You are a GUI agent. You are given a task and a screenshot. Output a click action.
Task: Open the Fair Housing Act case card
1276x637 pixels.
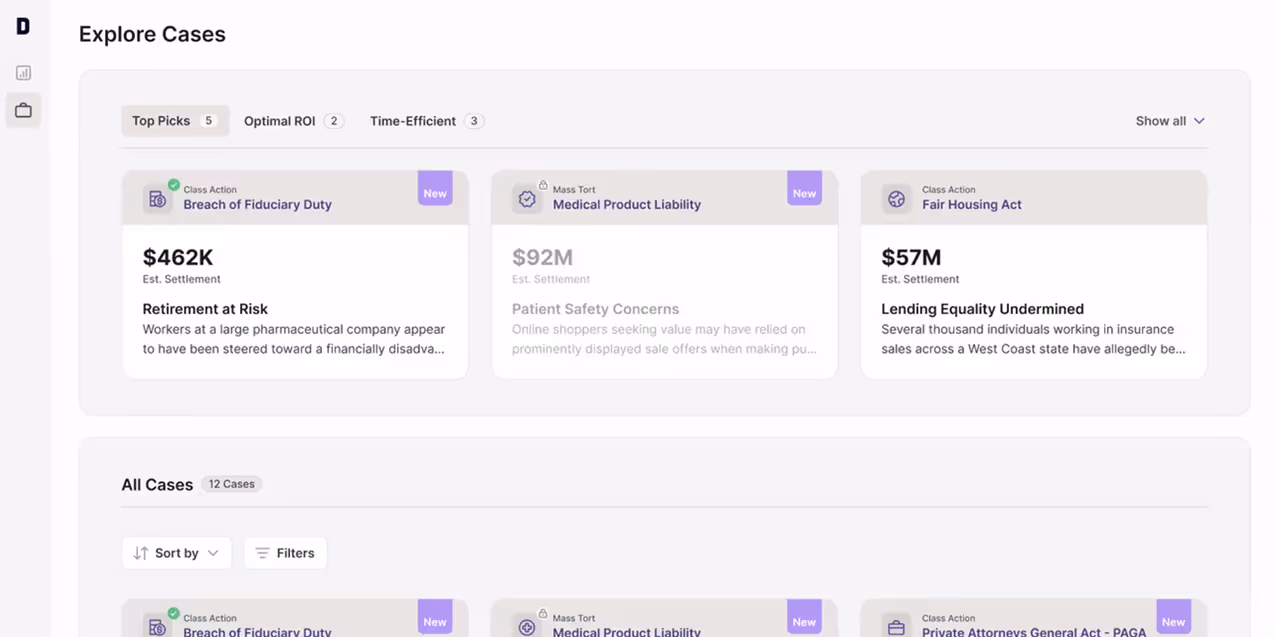point(1033,275)
